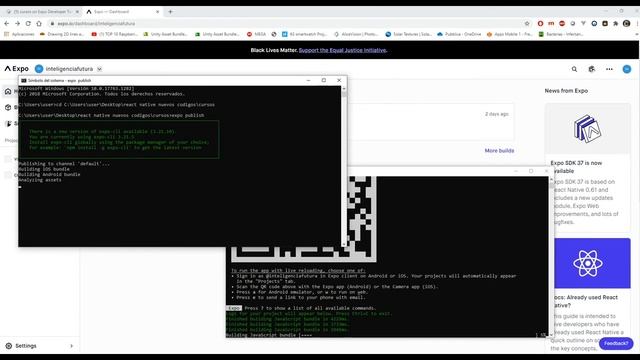Open the third sidebar icon below Builds
The height and width of the screenshot is (360, 640).
coord(8,124)
